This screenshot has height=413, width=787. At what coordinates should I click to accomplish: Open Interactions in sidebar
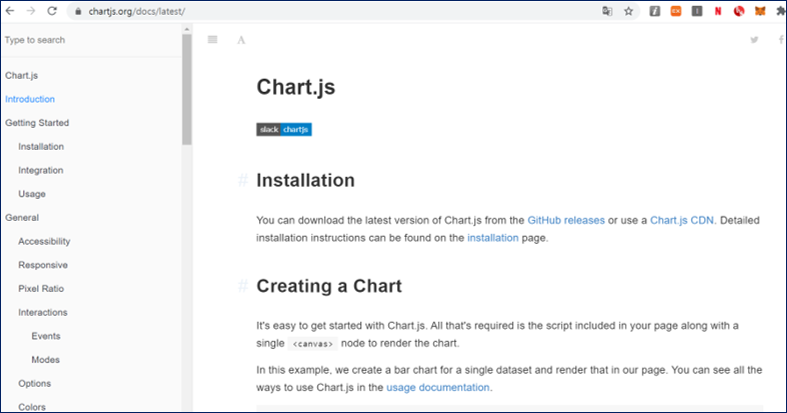[43, 312]
